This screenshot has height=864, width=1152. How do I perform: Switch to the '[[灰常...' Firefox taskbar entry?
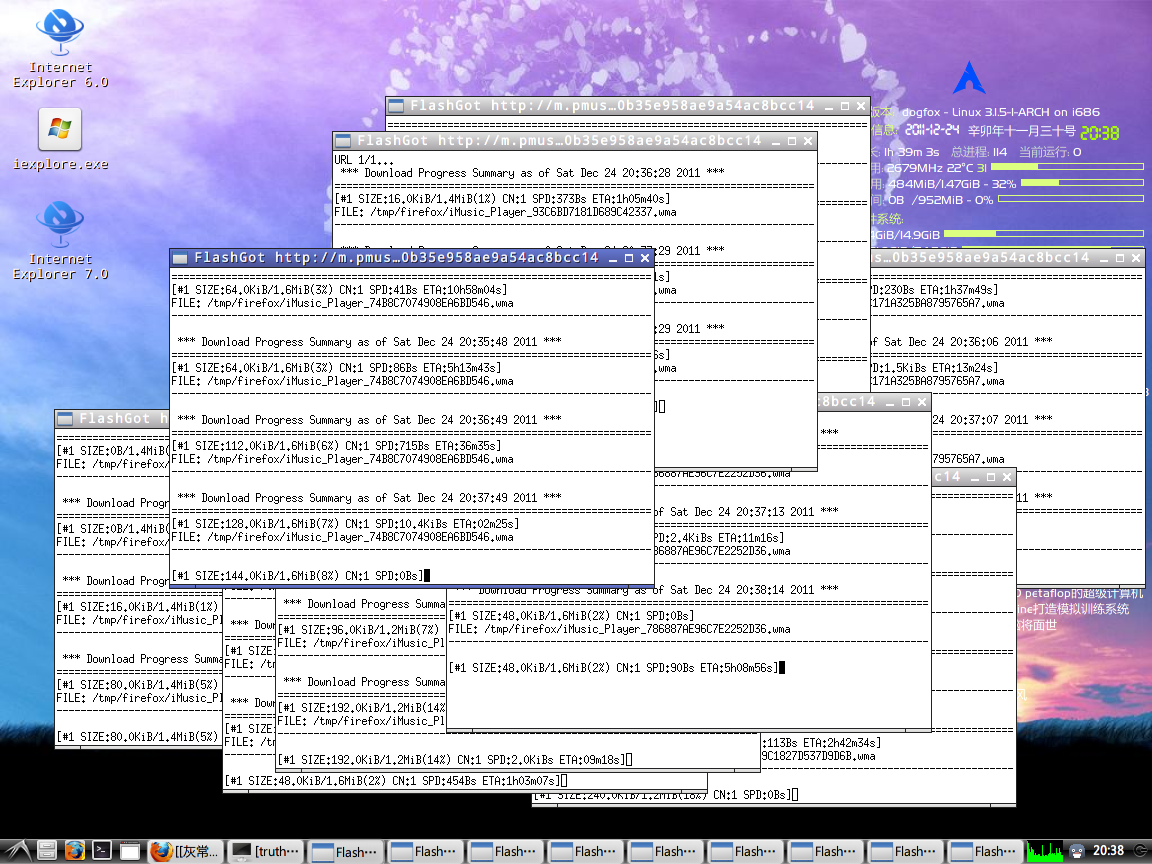pos(185,852)
